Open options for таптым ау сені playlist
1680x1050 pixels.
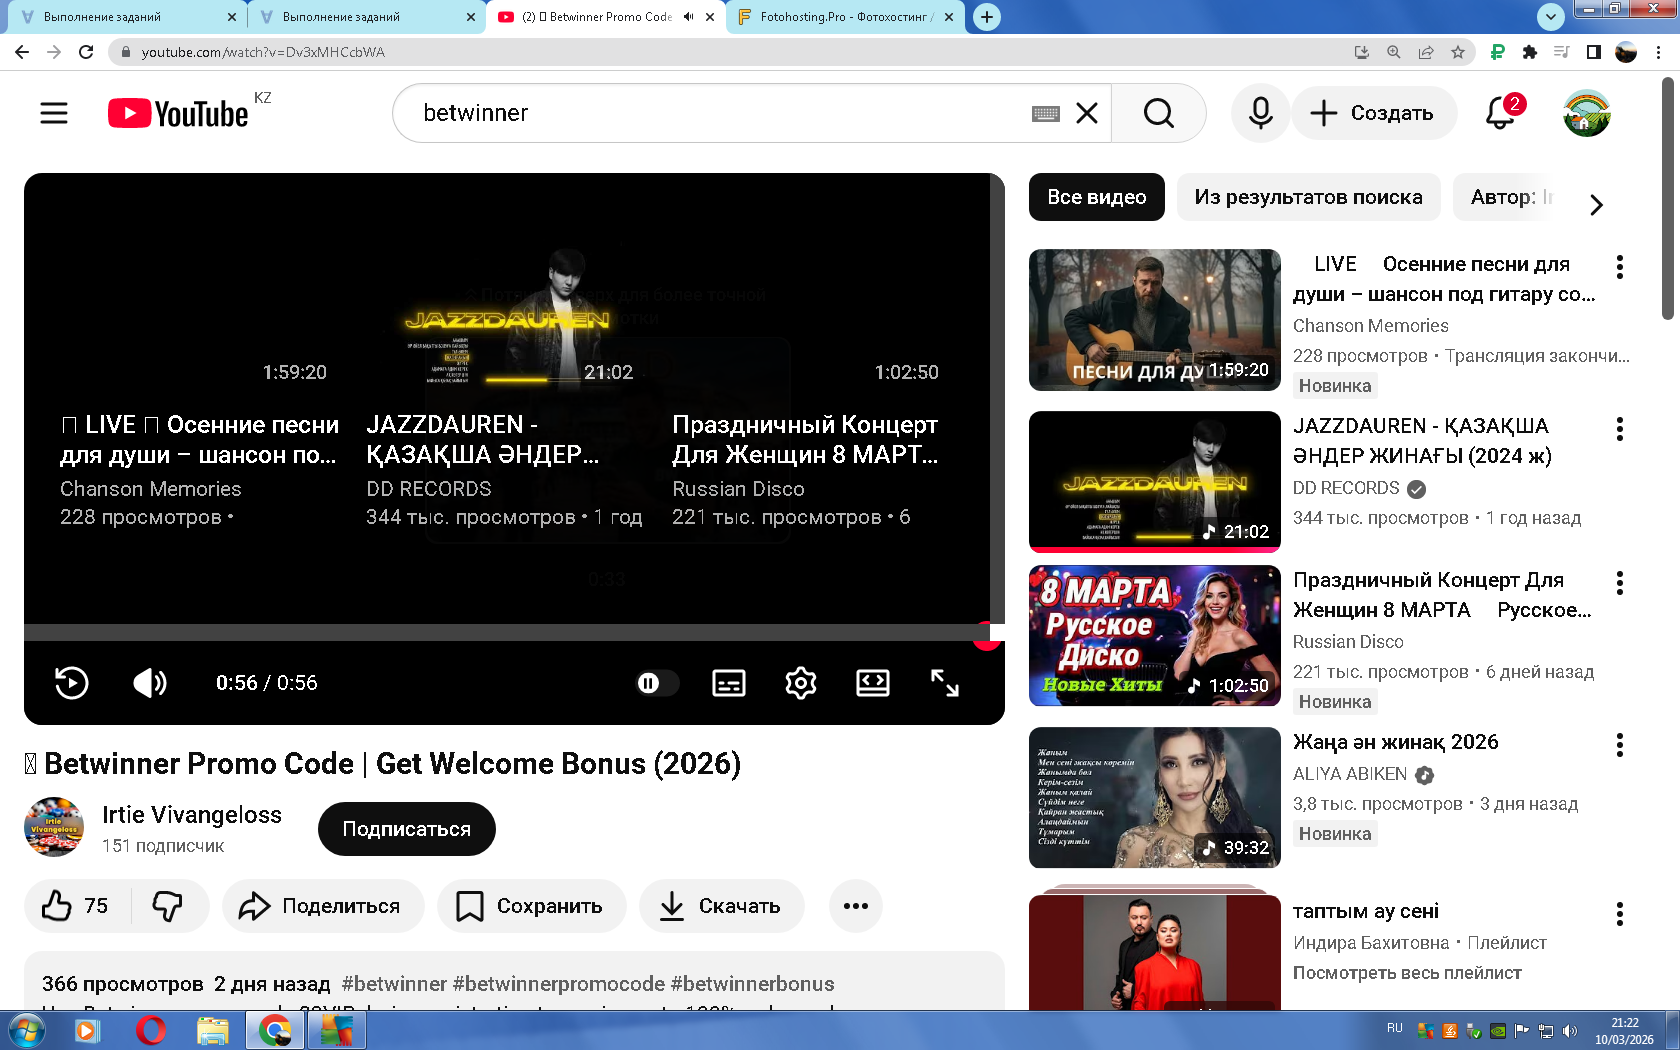[x=1619, y=914]
